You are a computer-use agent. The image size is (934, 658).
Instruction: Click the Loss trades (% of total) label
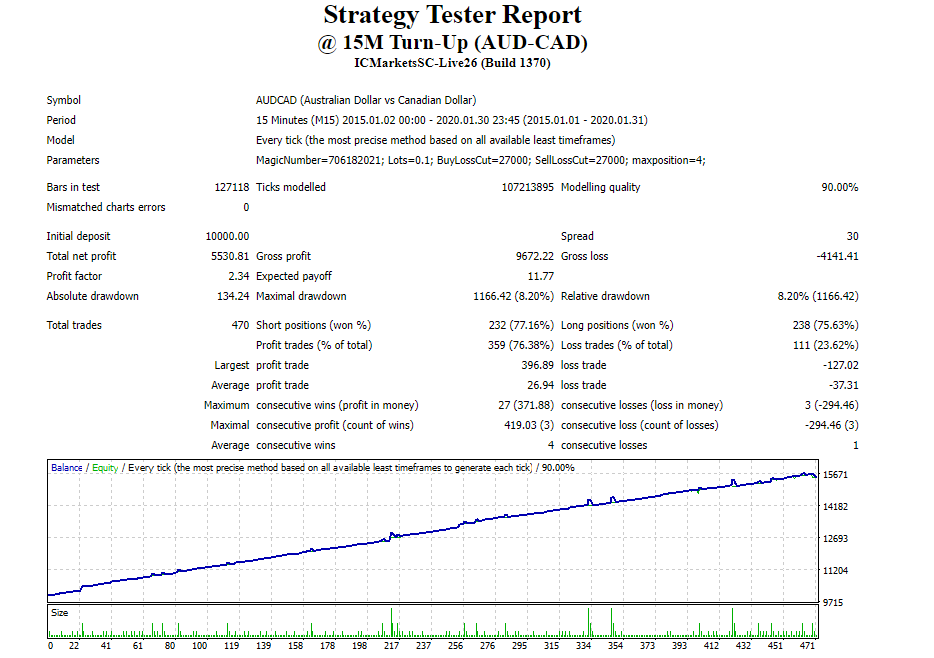pyautogui.click(x=617, y=345)
